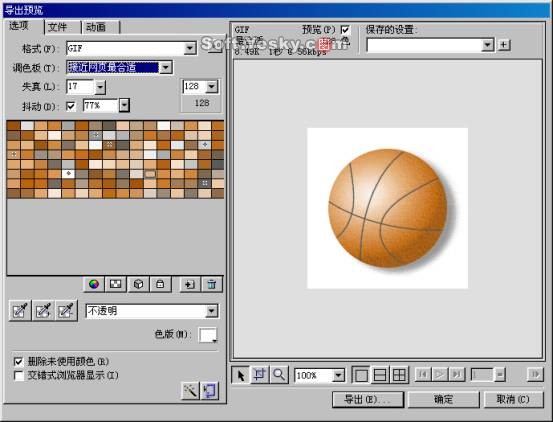Expand the 调色板 palette dropdown

tap(166, 67)
